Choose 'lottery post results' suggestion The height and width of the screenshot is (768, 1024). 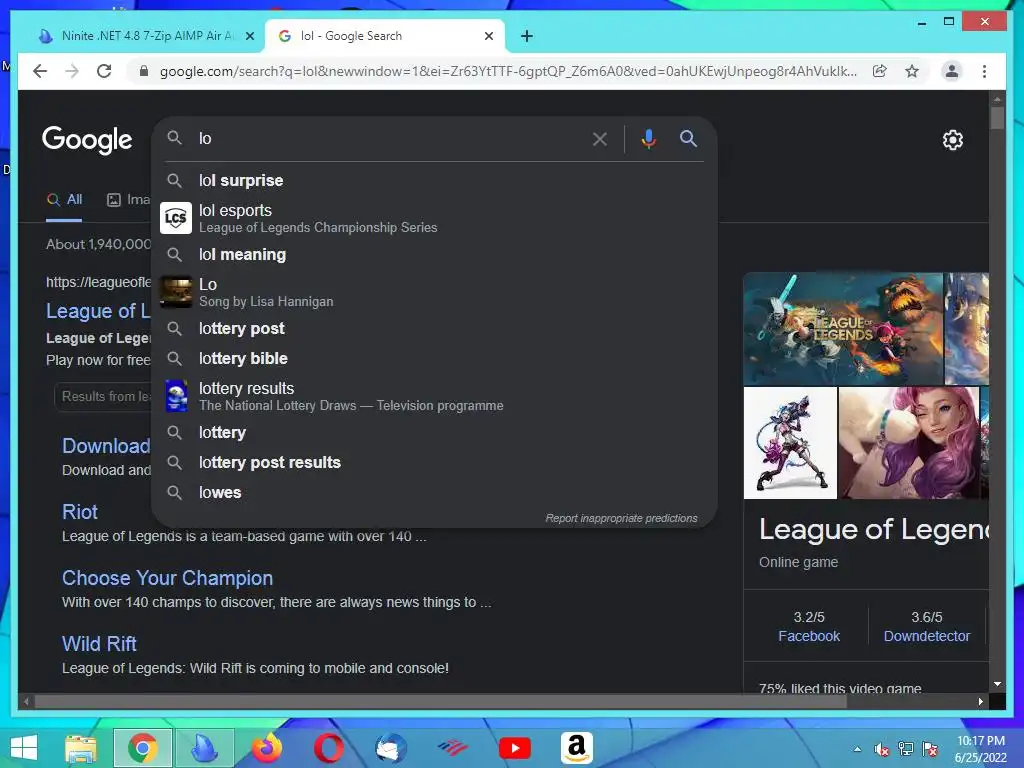point(434,462)
